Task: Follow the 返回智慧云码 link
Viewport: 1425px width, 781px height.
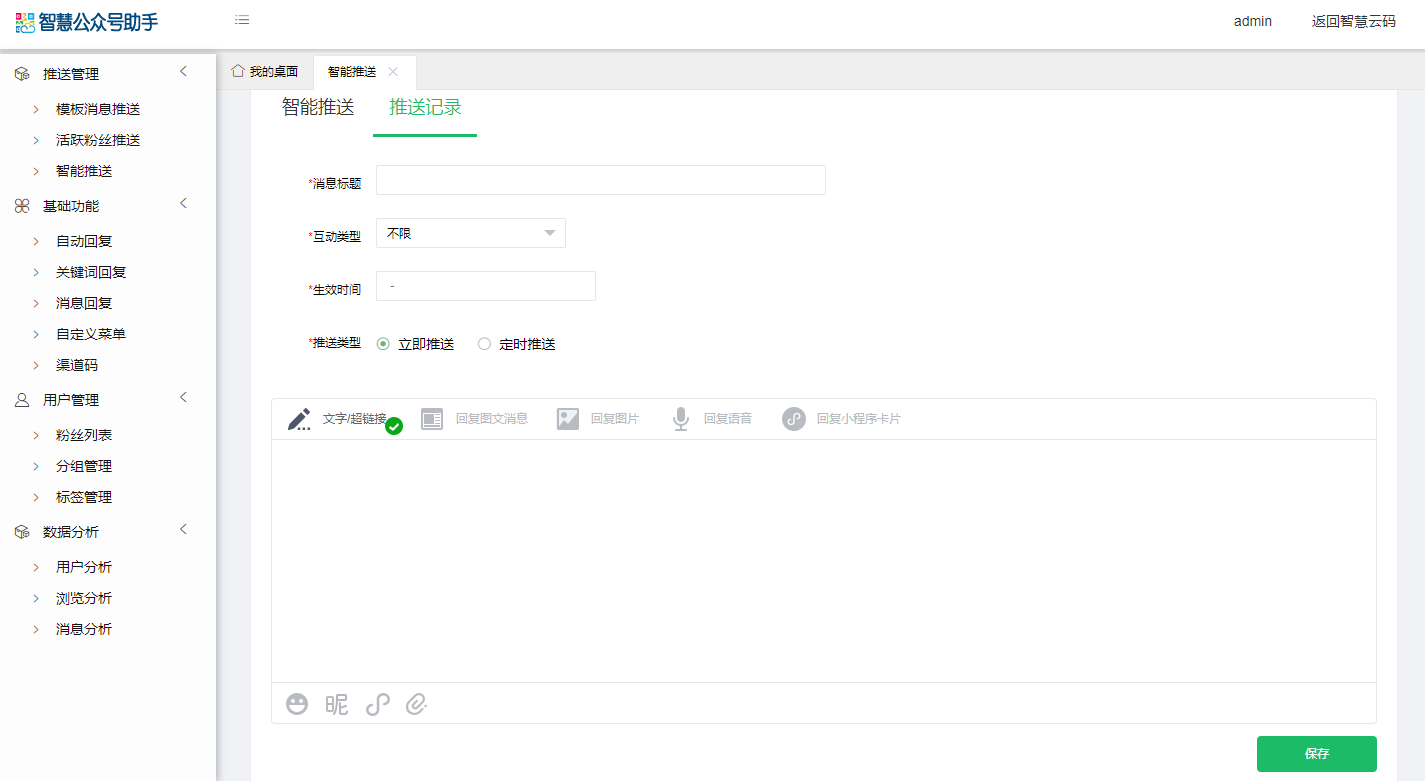Action: pyautogui.click(x=1354, y=21)
